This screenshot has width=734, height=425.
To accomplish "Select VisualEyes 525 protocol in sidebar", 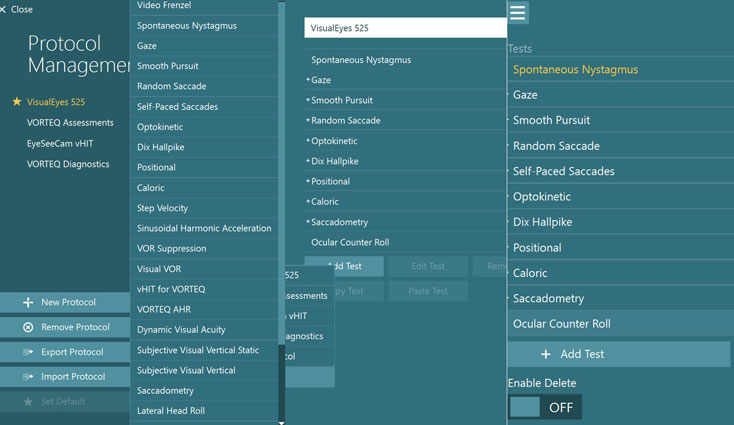I will [x=56, y=102].
